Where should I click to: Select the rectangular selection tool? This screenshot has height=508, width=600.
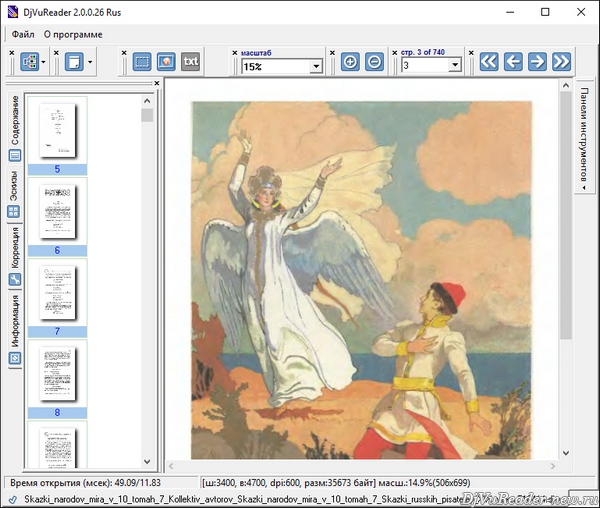tap(142, 62)
